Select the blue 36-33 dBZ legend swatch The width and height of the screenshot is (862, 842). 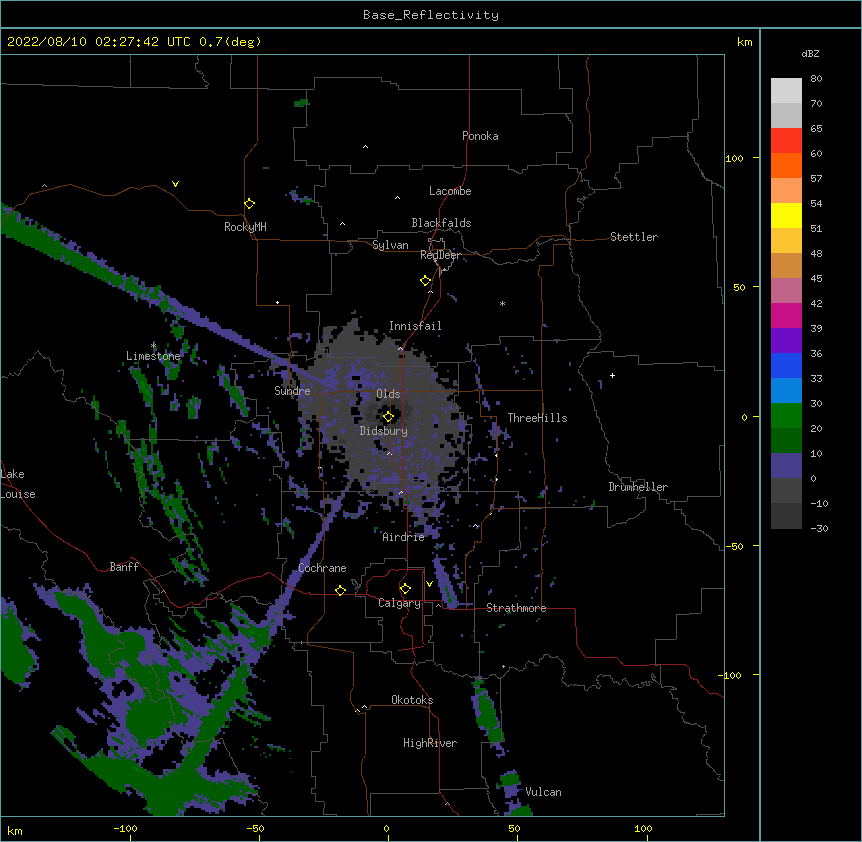tap(786, 365)
